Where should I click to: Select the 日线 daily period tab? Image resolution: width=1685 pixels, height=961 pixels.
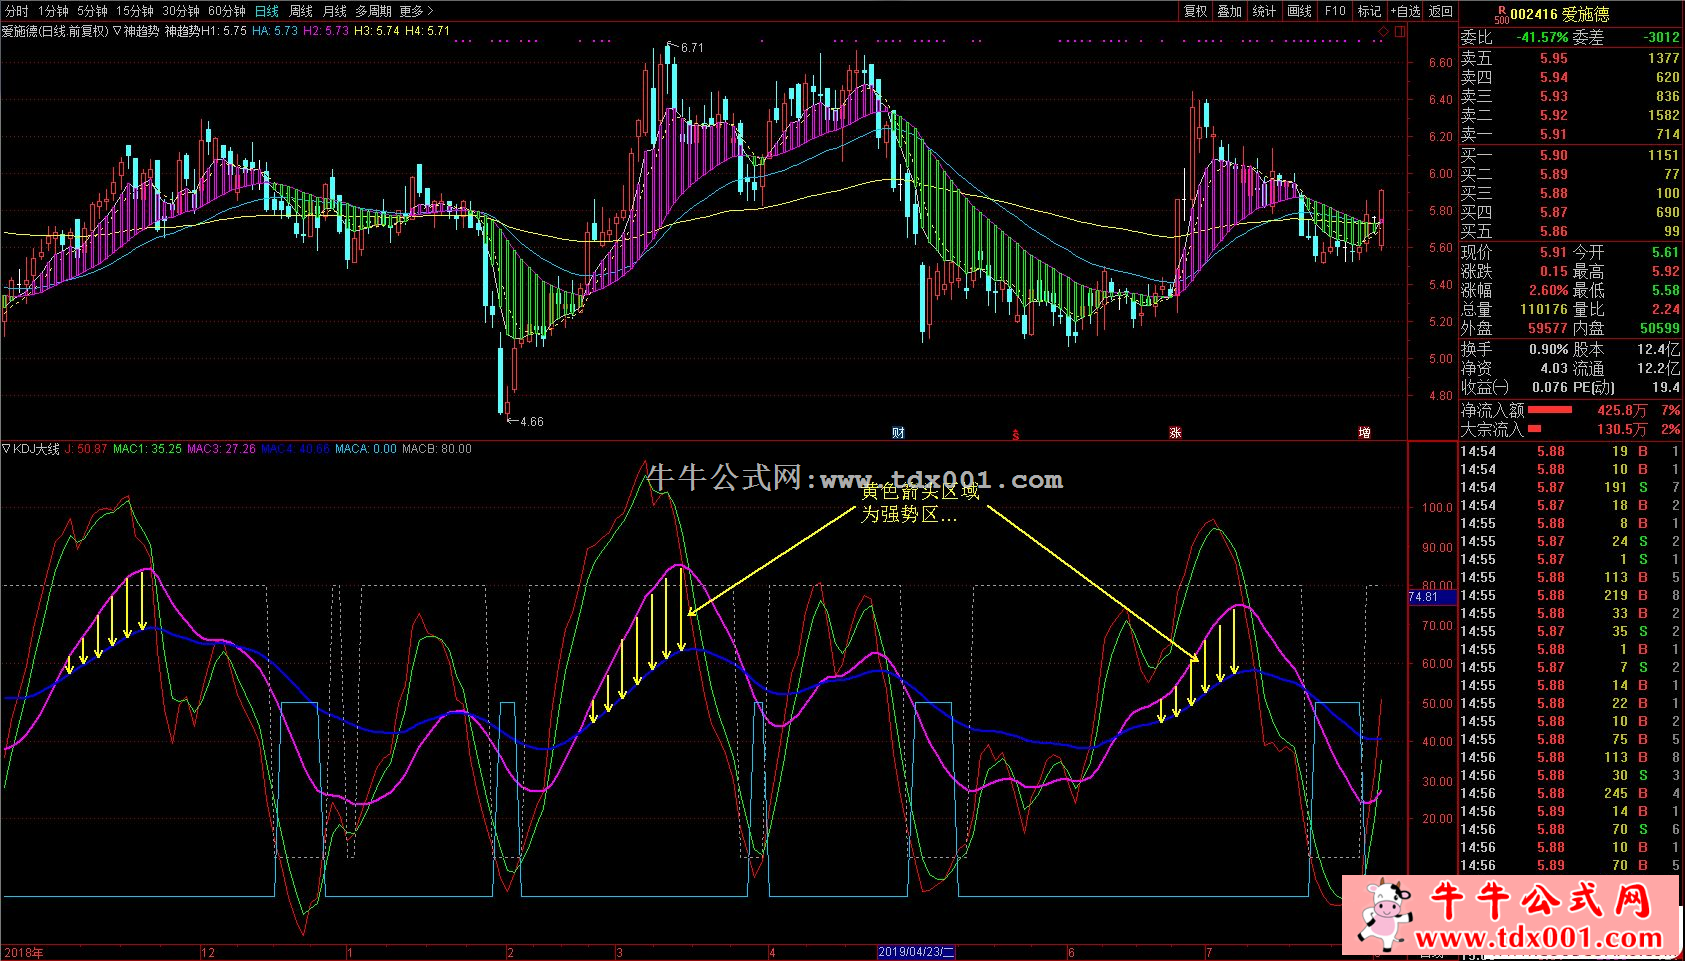click(267, 11)
